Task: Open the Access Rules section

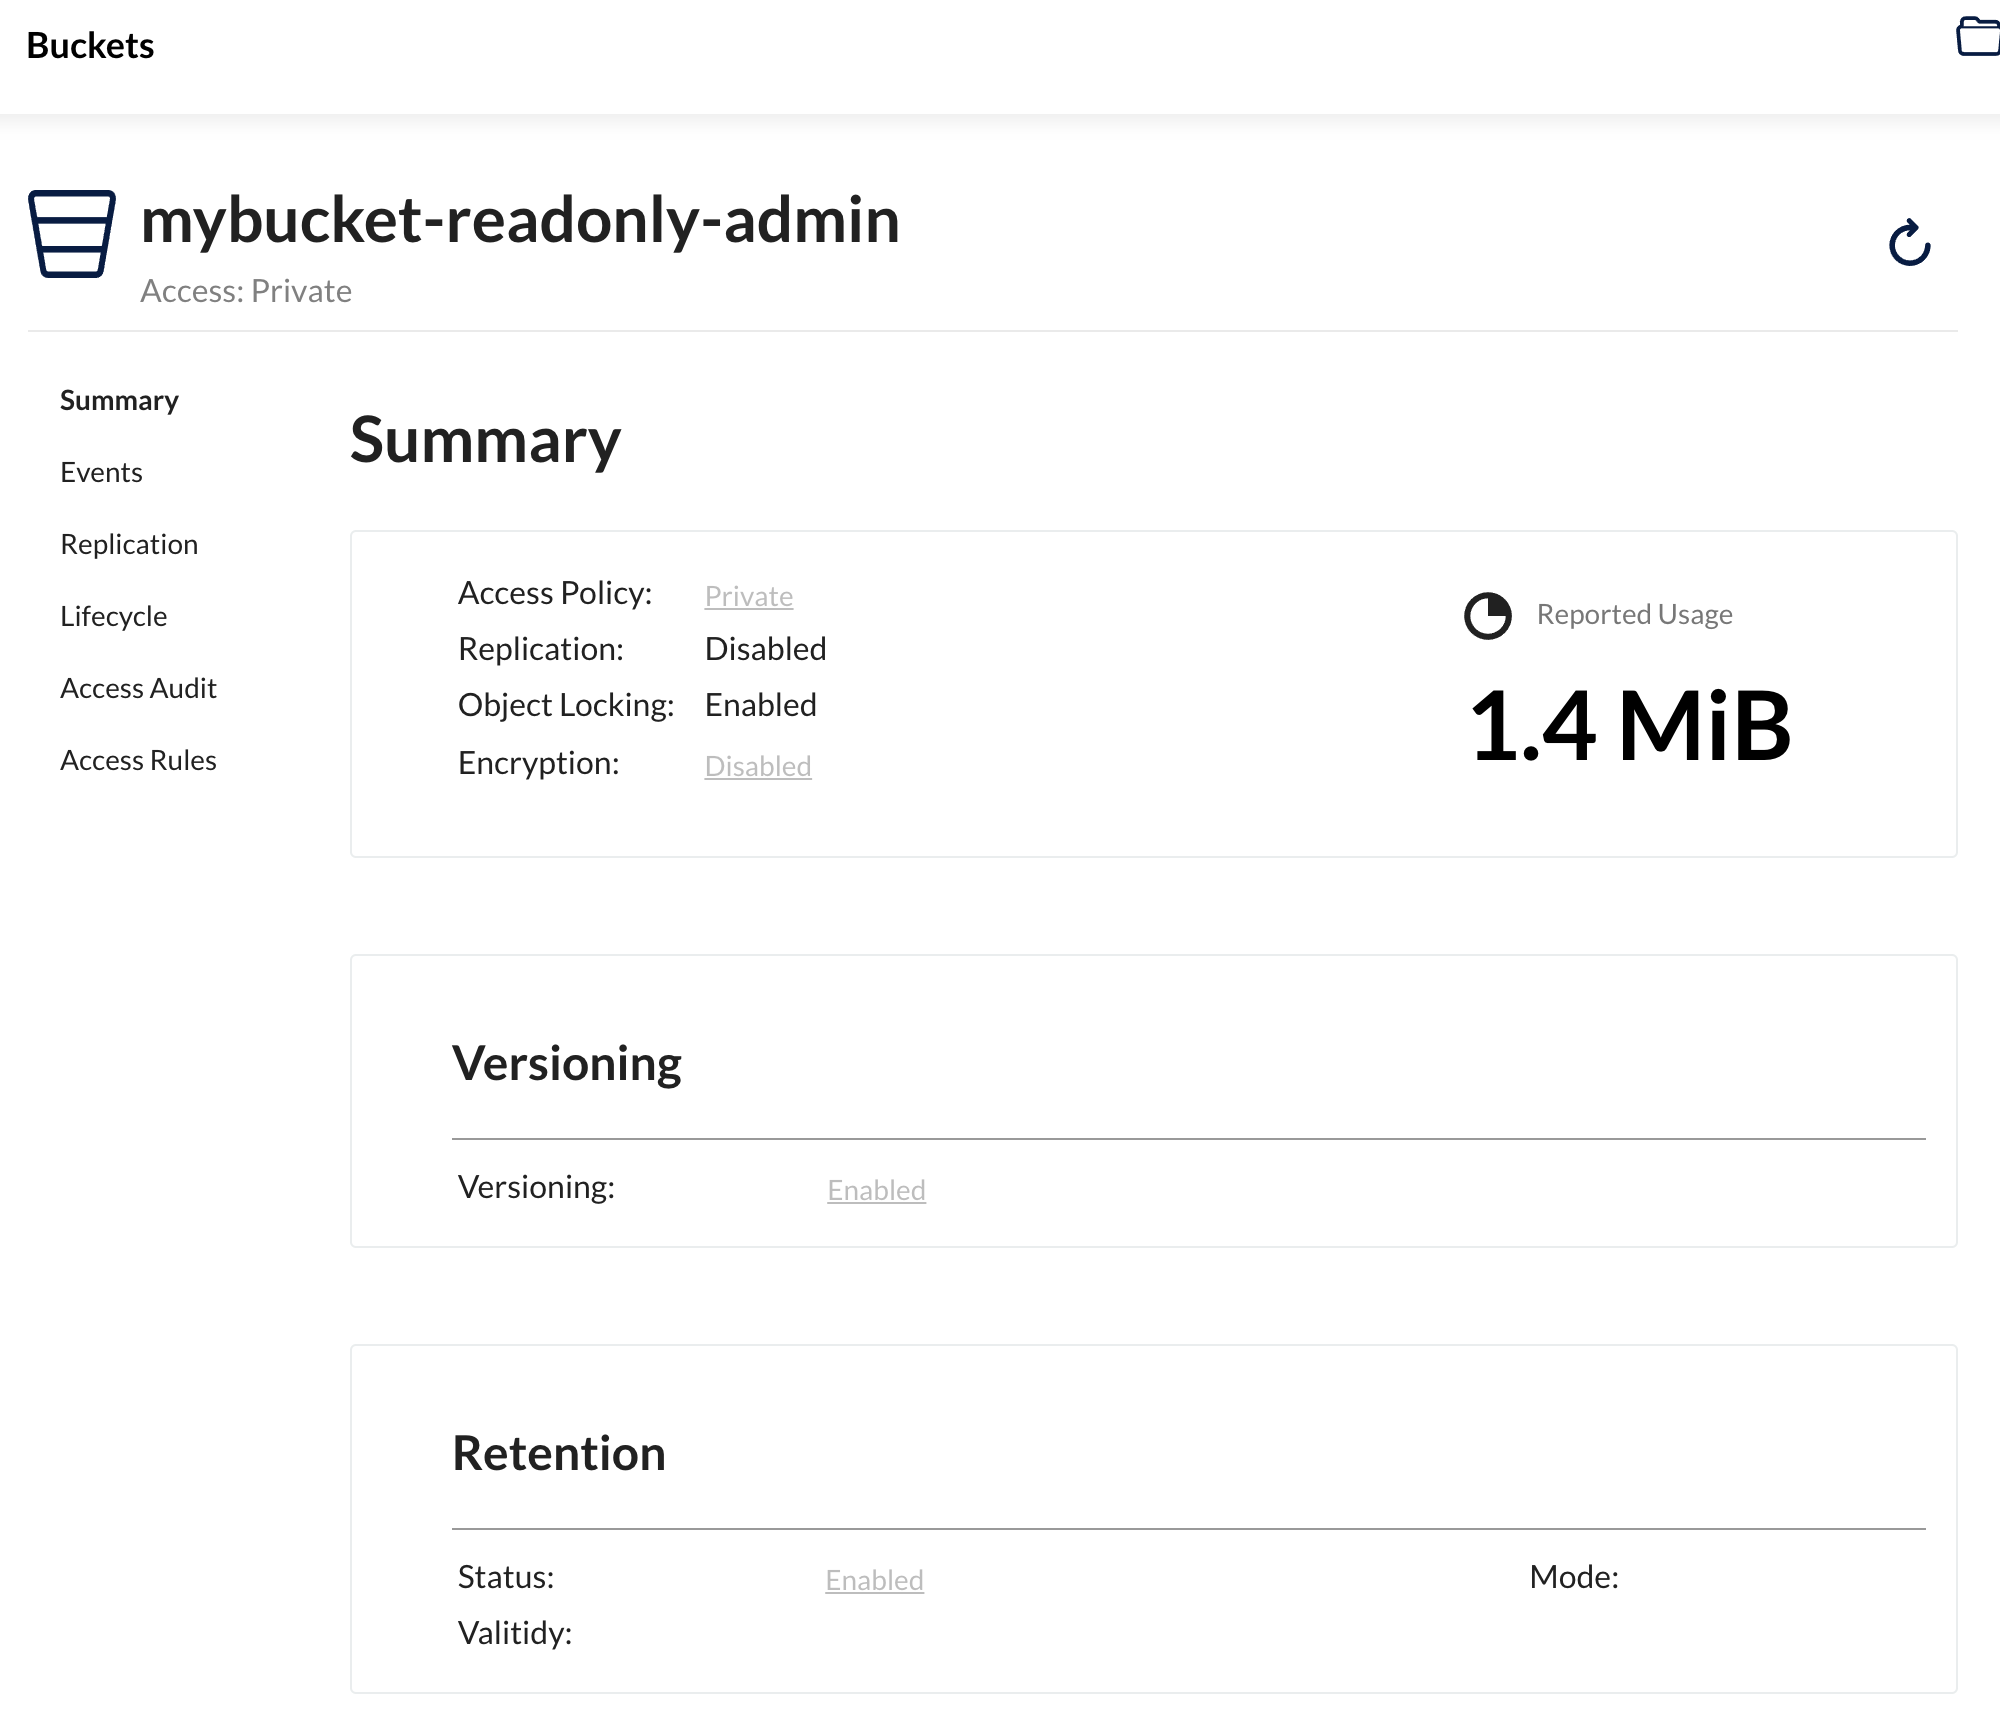Action: (138, 760)
